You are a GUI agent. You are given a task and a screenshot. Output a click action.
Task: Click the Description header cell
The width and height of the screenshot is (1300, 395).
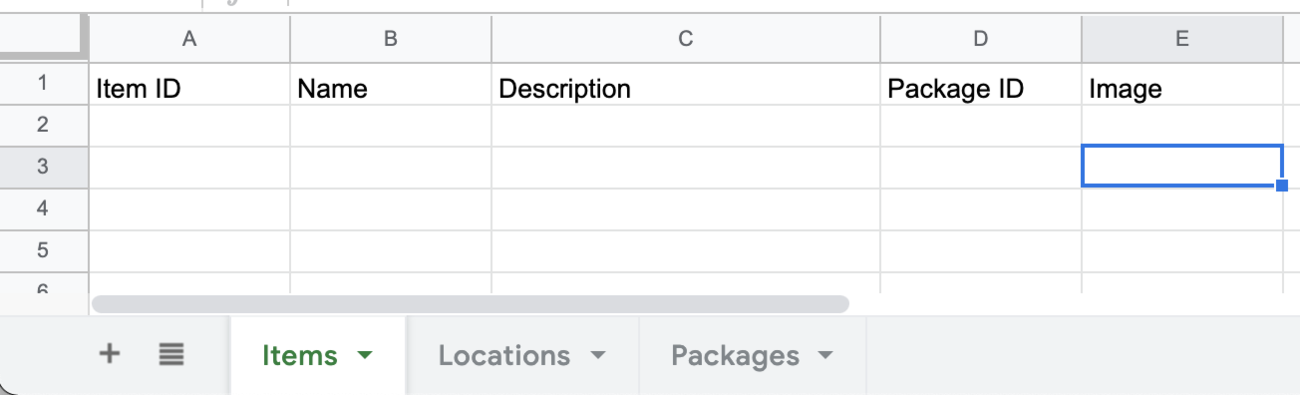tap(686, 88)
